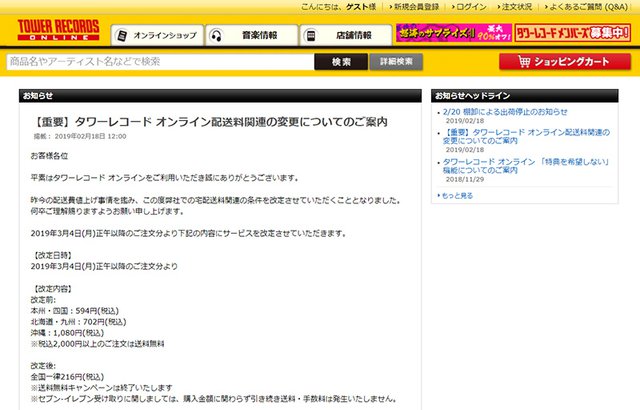
Task: Click the text お客様各位
Action: coord(49,156)
